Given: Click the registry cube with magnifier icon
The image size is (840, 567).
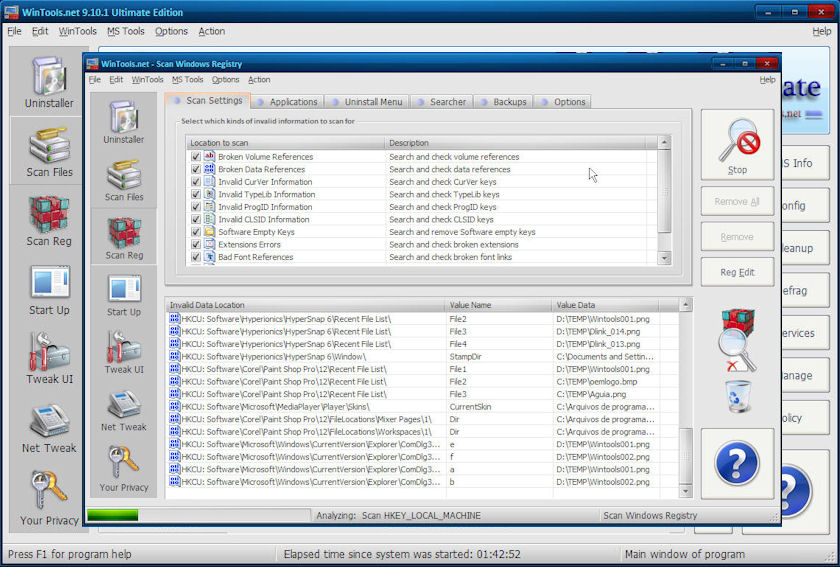Looking at the screenshot, I should 738,340.
